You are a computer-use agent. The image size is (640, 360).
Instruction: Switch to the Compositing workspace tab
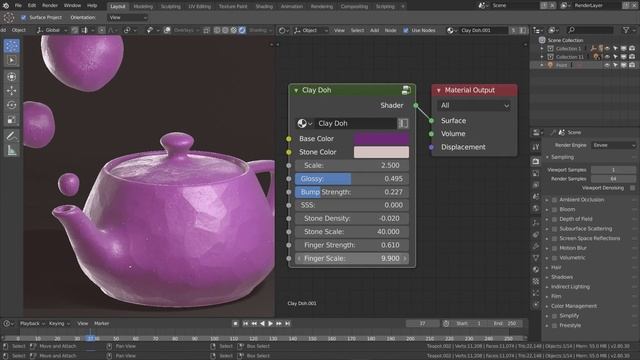(354, 7)
